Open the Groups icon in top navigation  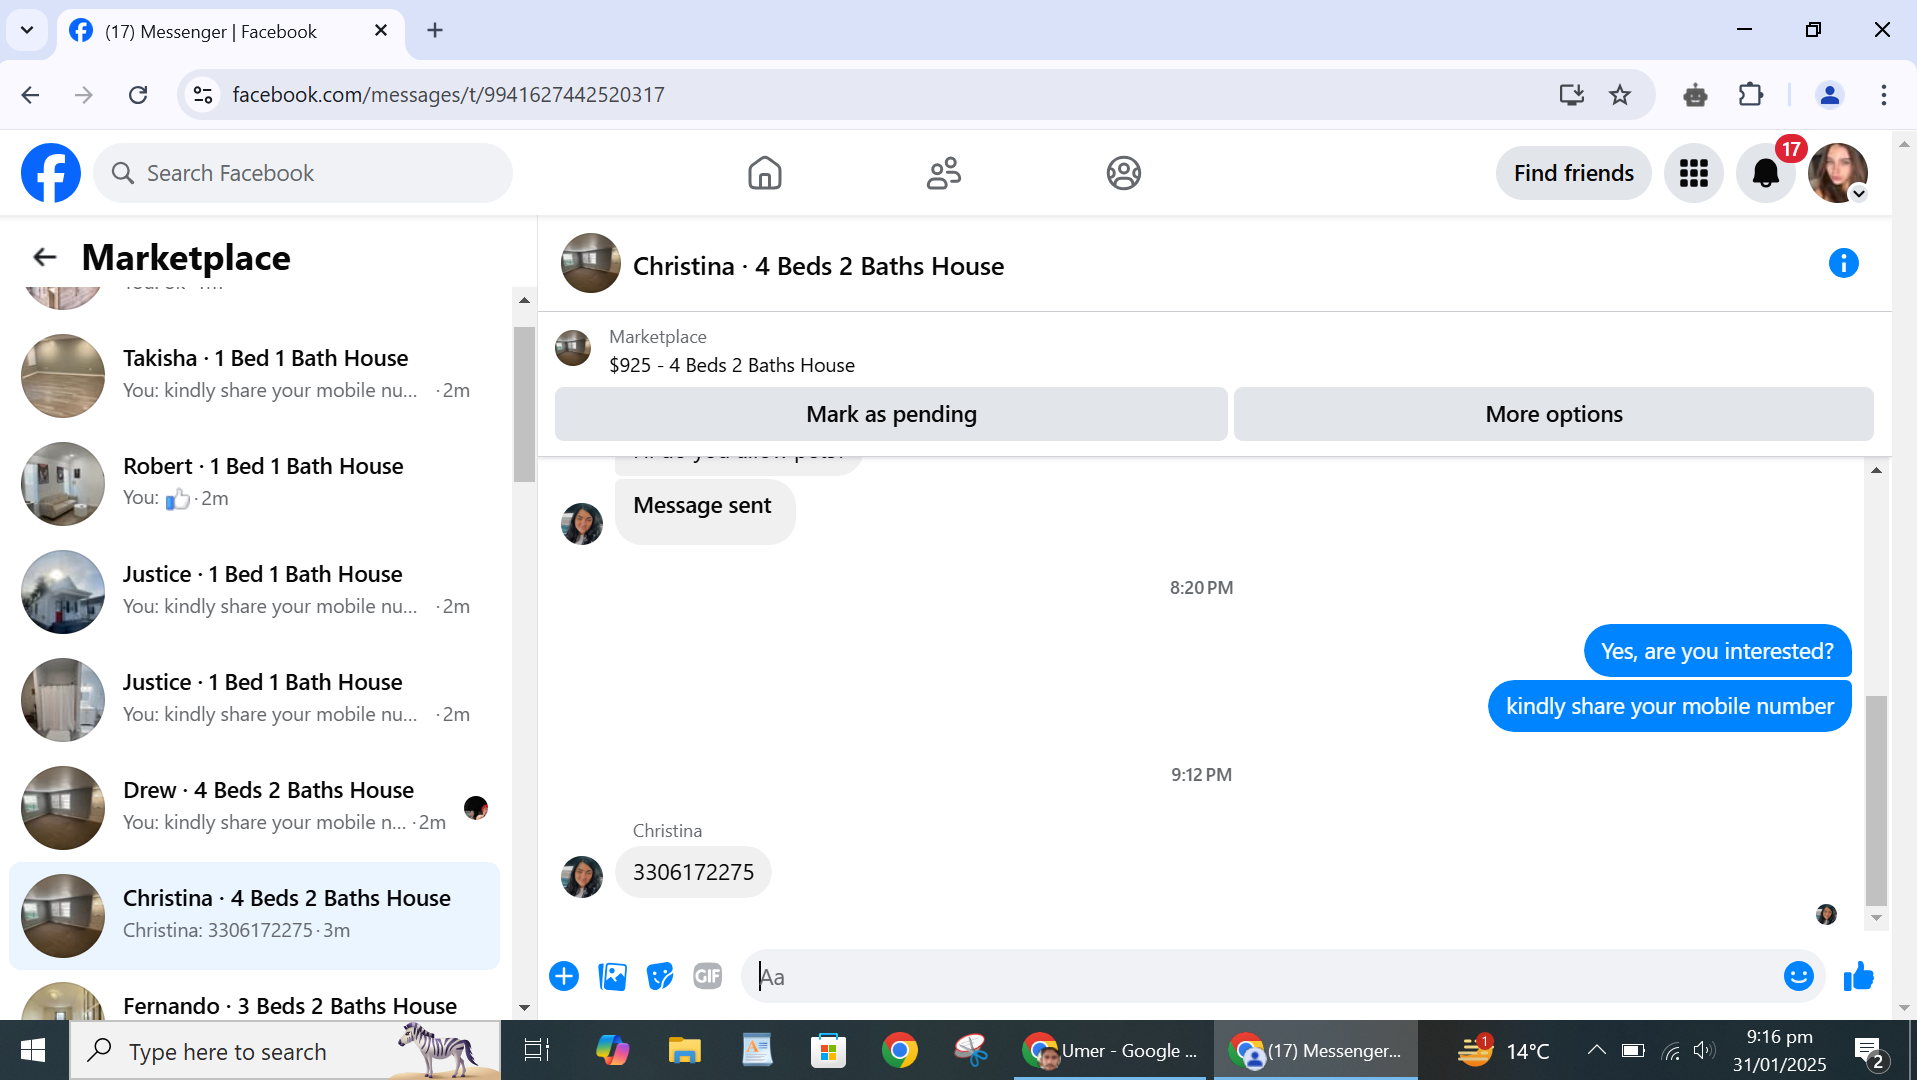coord(1124,173)
